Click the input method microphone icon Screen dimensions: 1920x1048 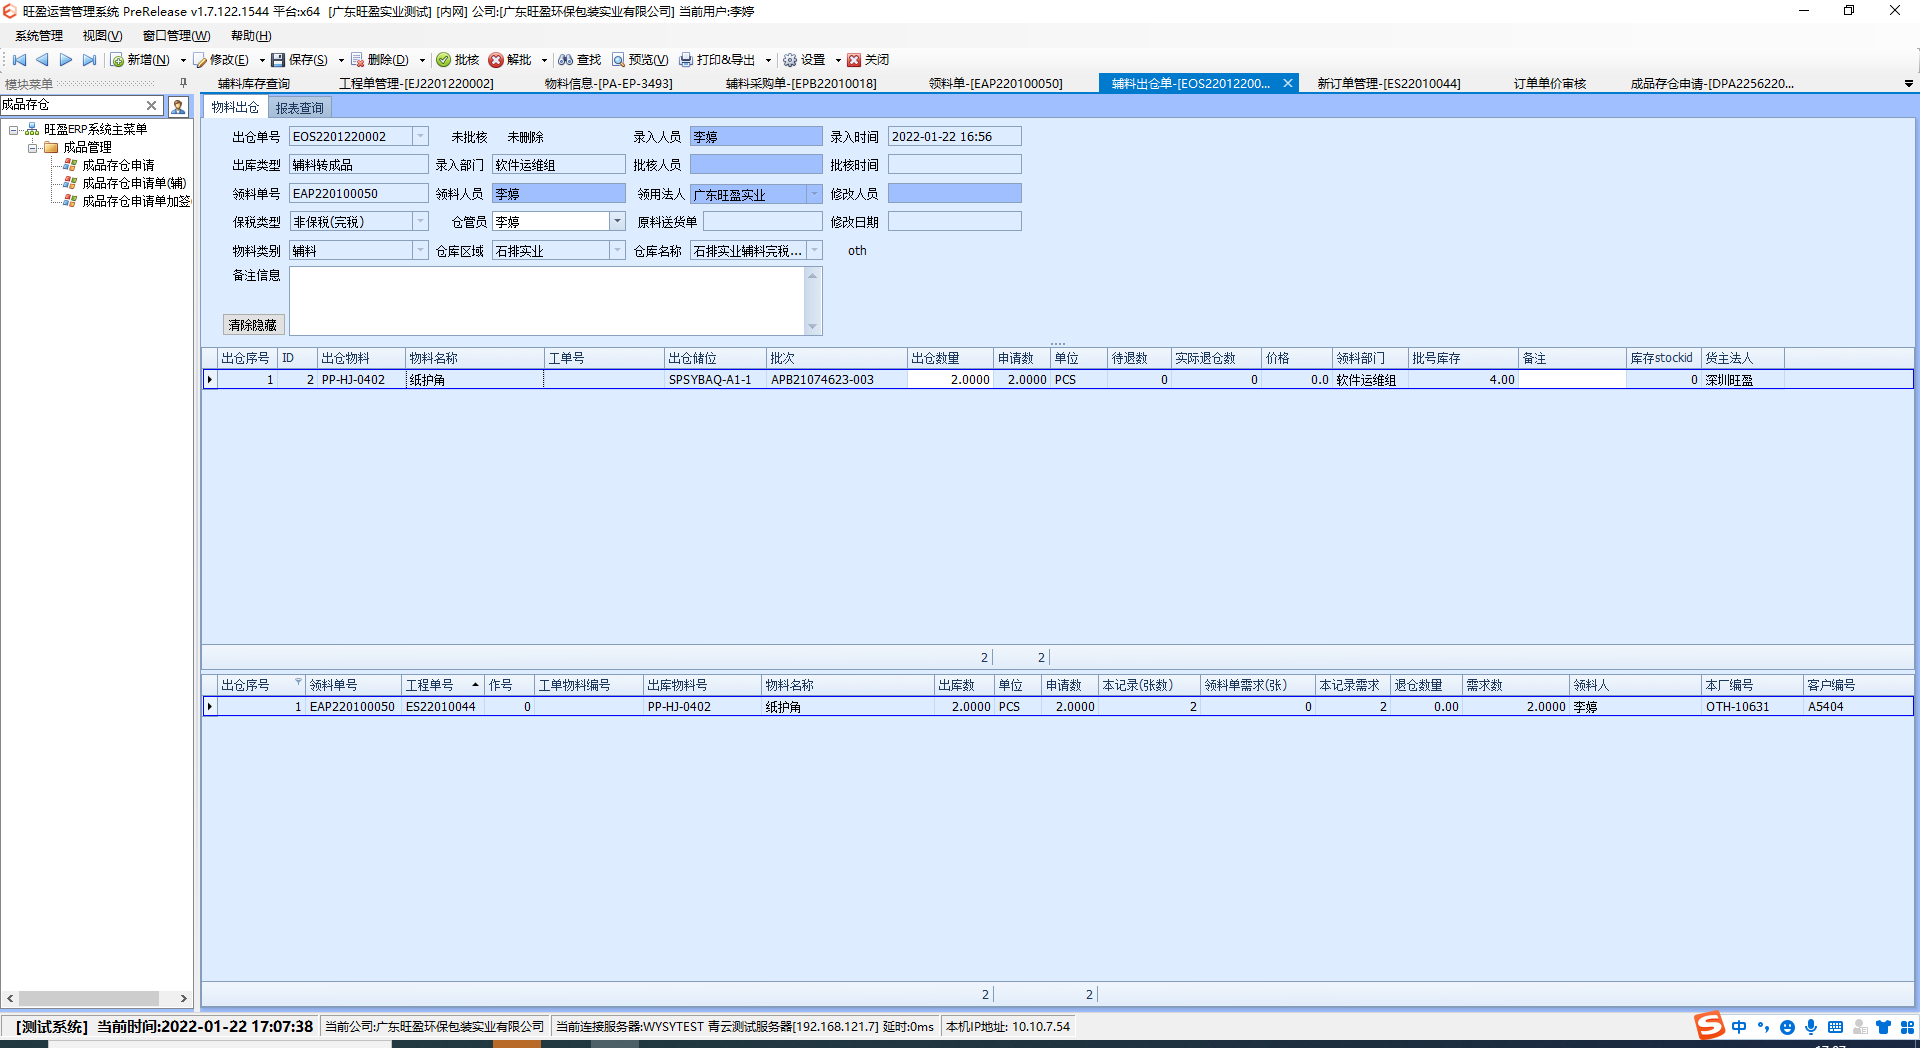pos(1811,1027)
